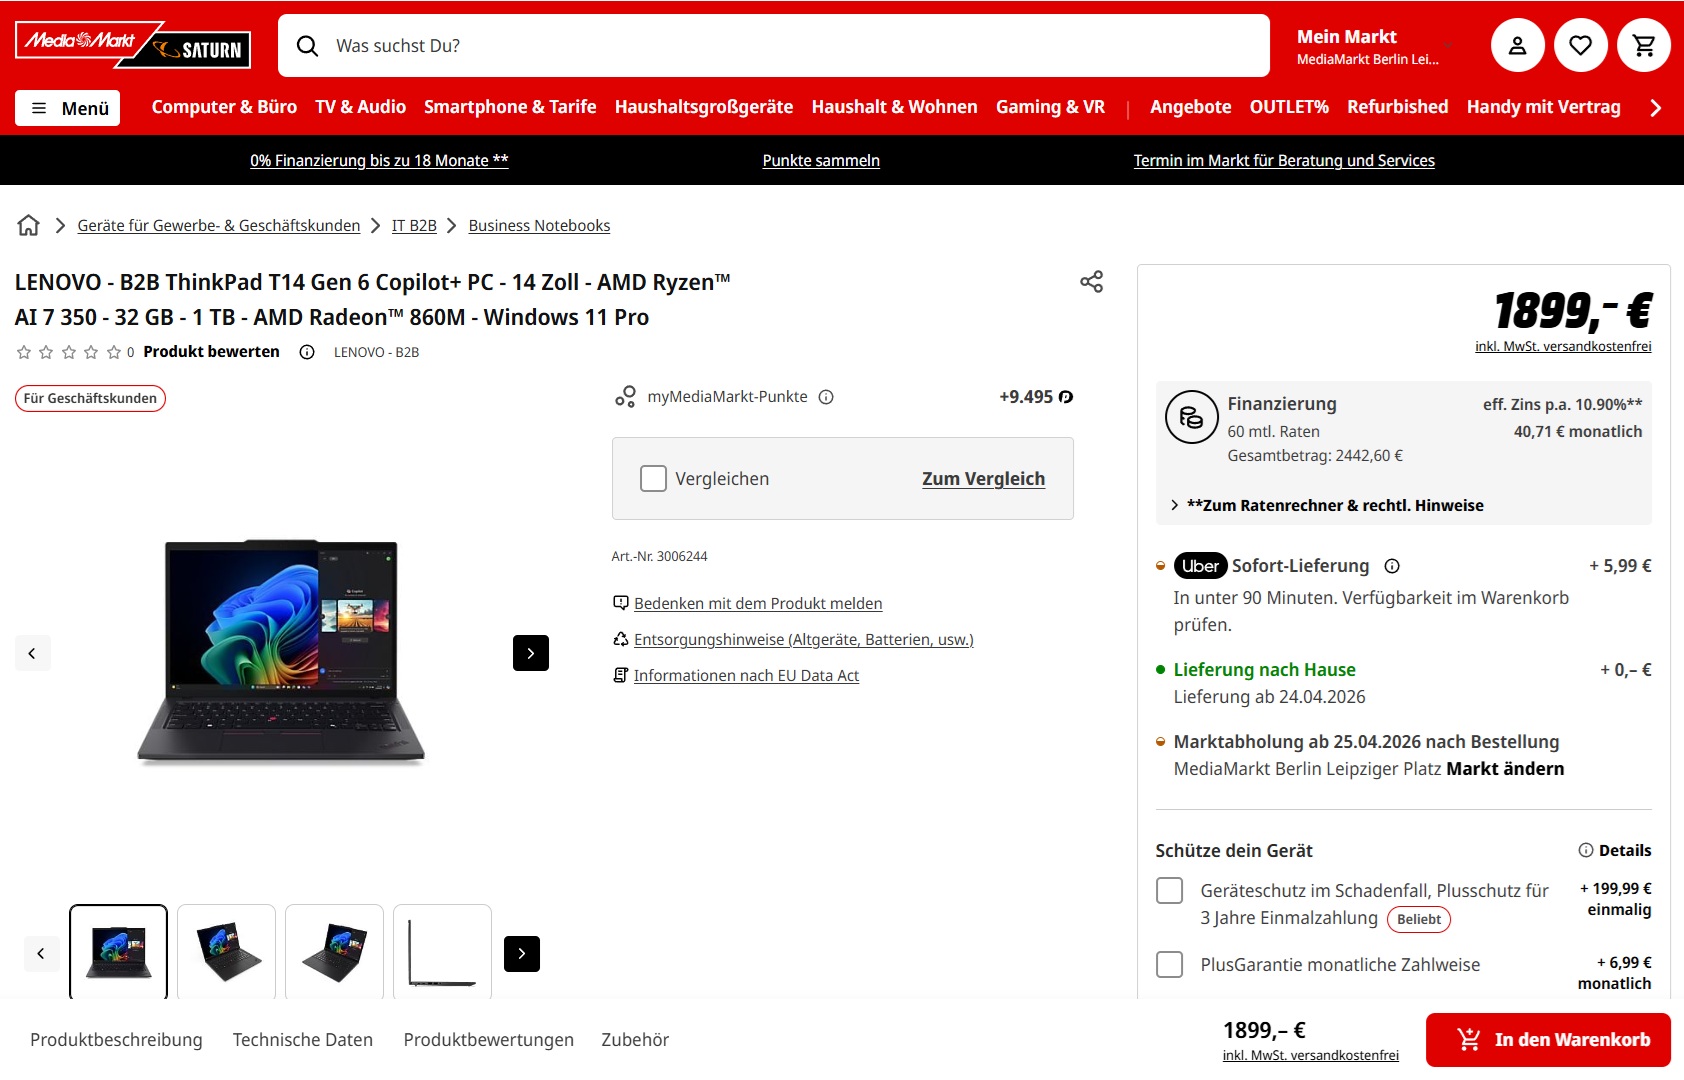Screen dimensions: 1684x1080
Task: Open TV & Audio menu
Action: click(360, 107)
